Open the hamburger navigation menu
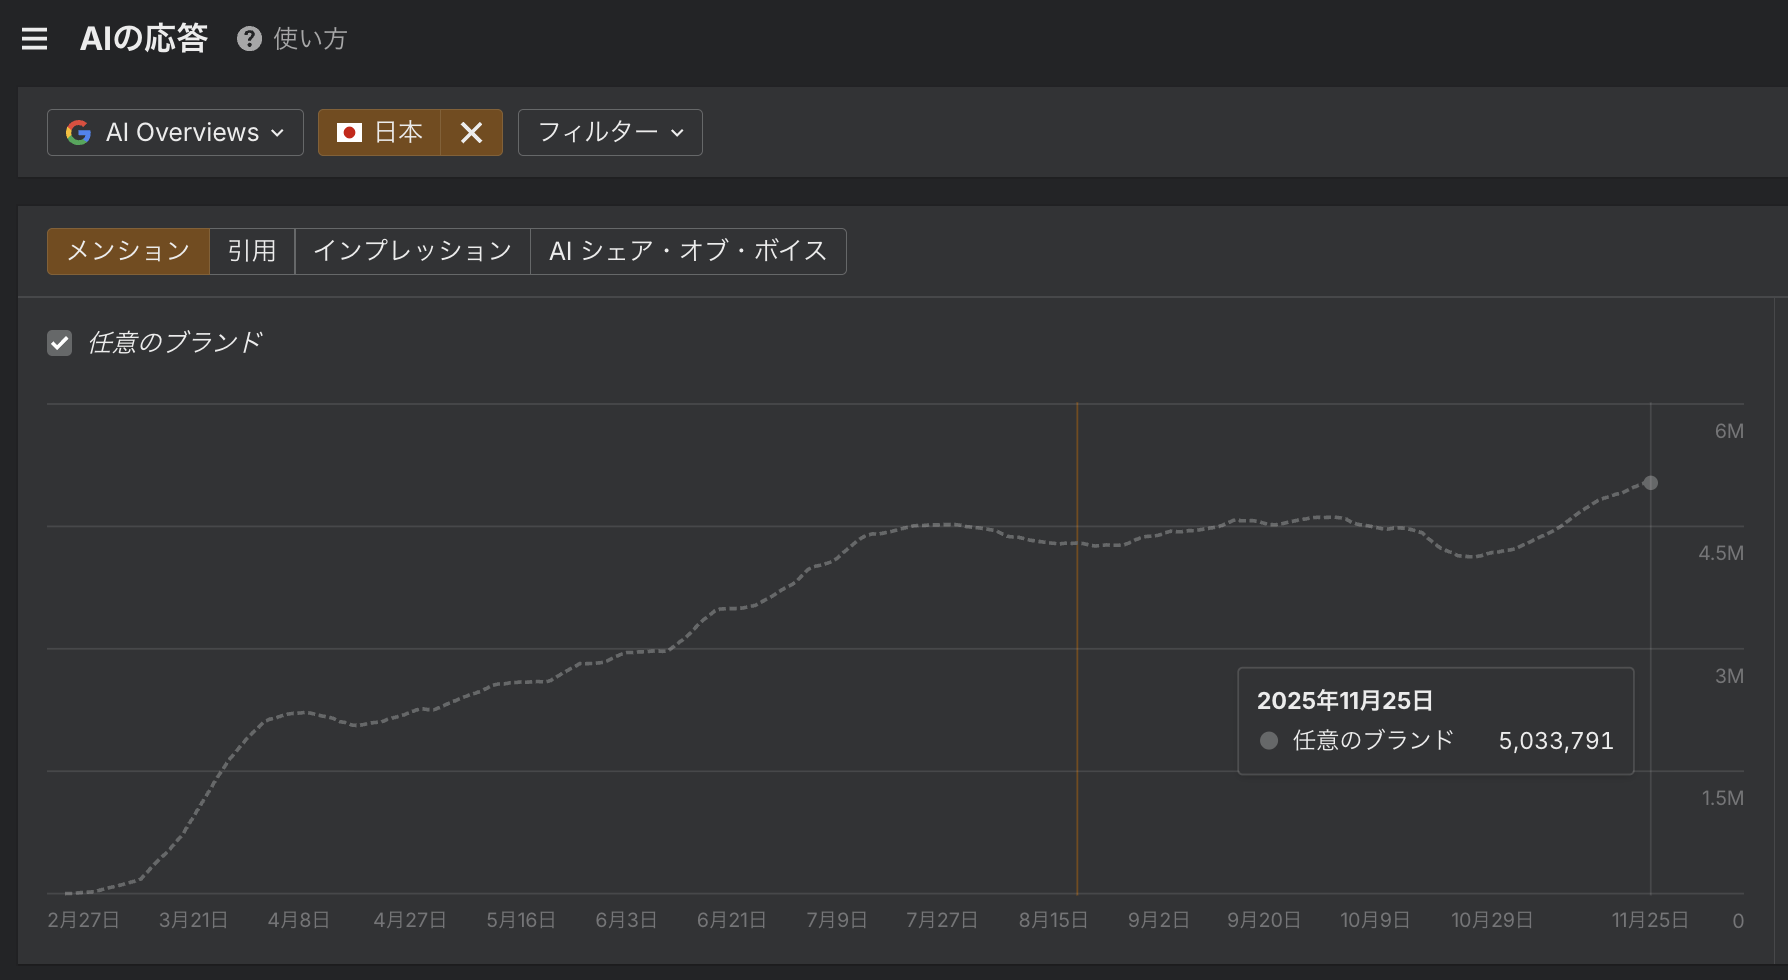The width and height of the screenshot is (1788, 980). tap(35, 39)
